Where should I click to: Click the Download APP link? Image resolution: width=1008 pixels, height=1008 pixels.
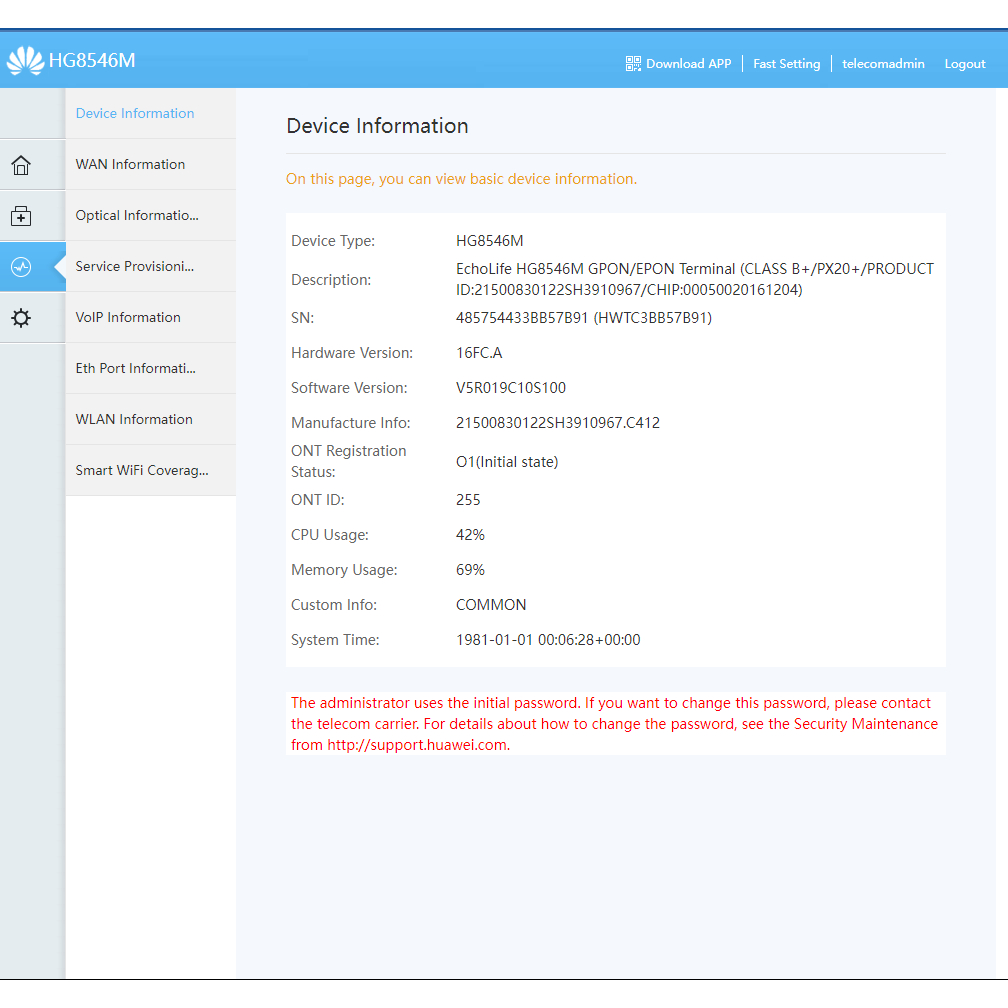coord(688,63)
